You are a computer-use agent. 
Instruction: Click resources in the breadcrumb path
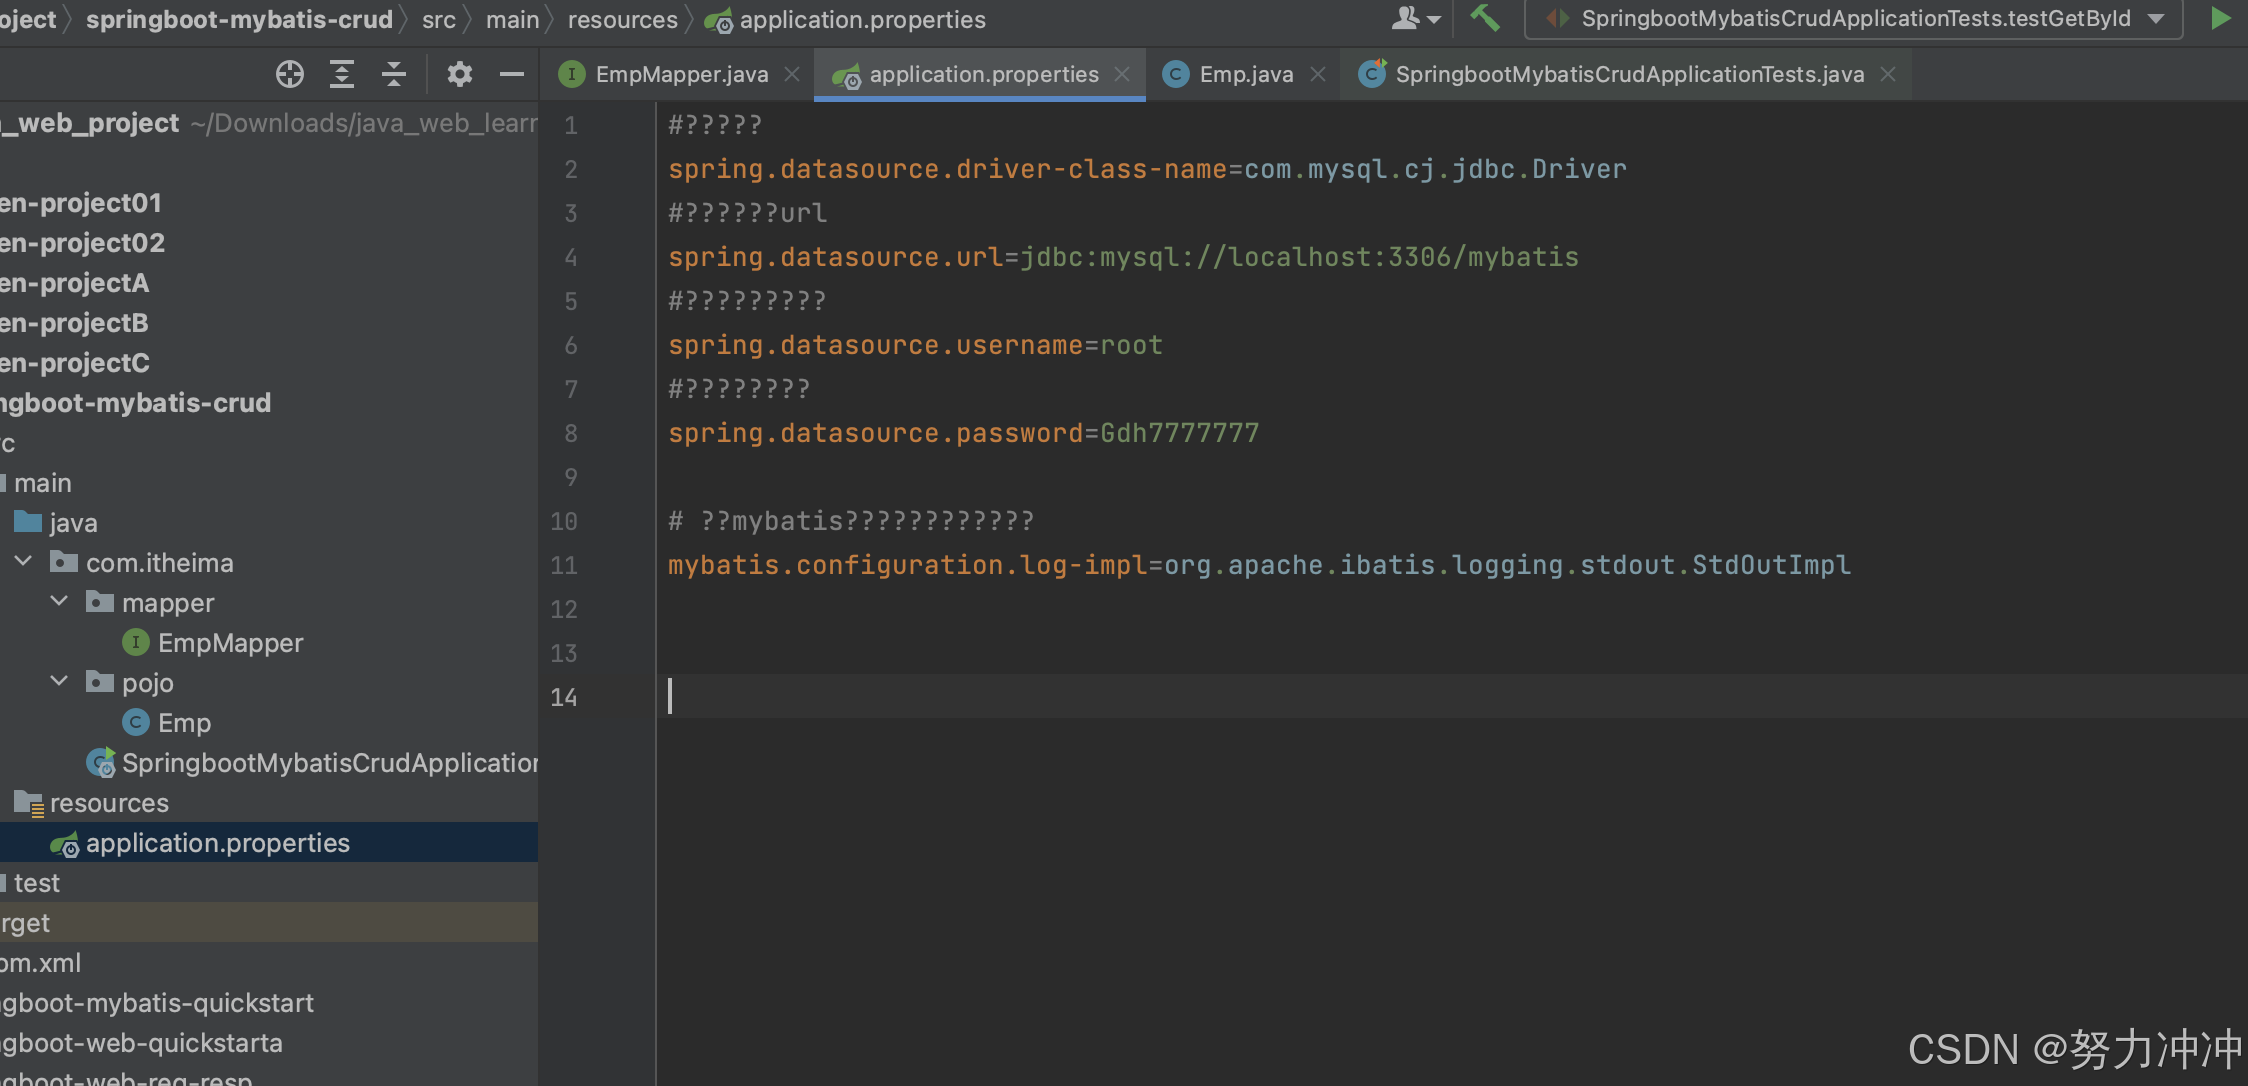622,19
